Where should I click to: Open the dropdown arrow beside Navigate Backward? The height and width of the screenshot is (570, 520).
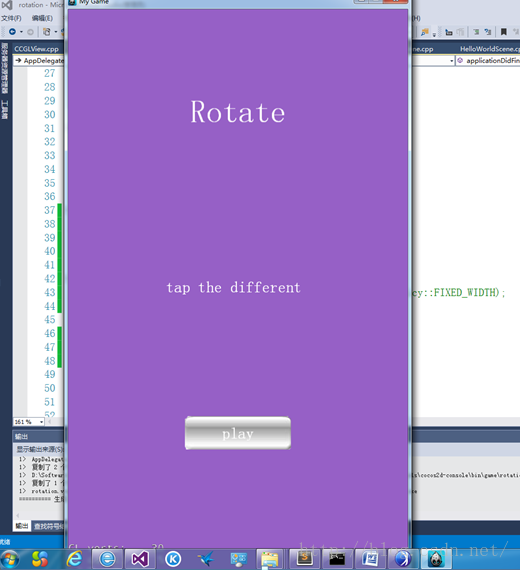point(21,32)
